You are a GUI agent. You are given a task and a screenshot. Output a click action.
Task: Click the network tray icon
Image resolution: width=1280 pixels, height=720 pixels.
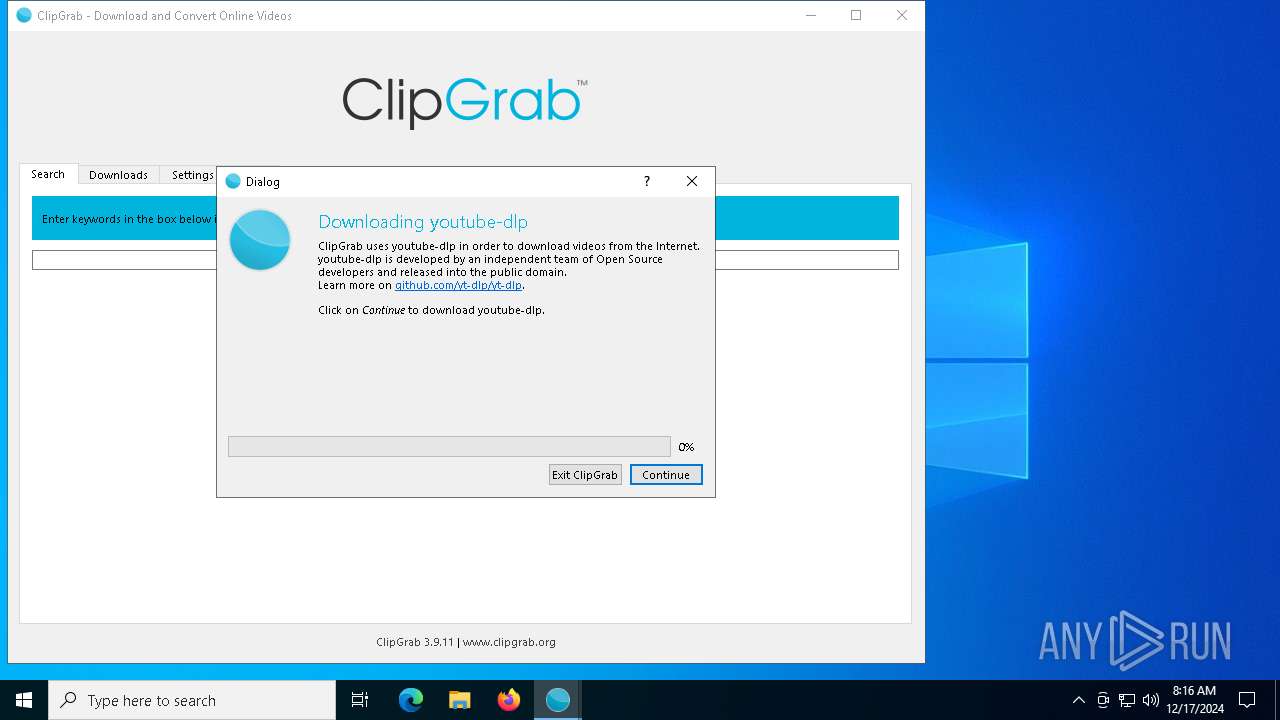tap(1127, 700)
